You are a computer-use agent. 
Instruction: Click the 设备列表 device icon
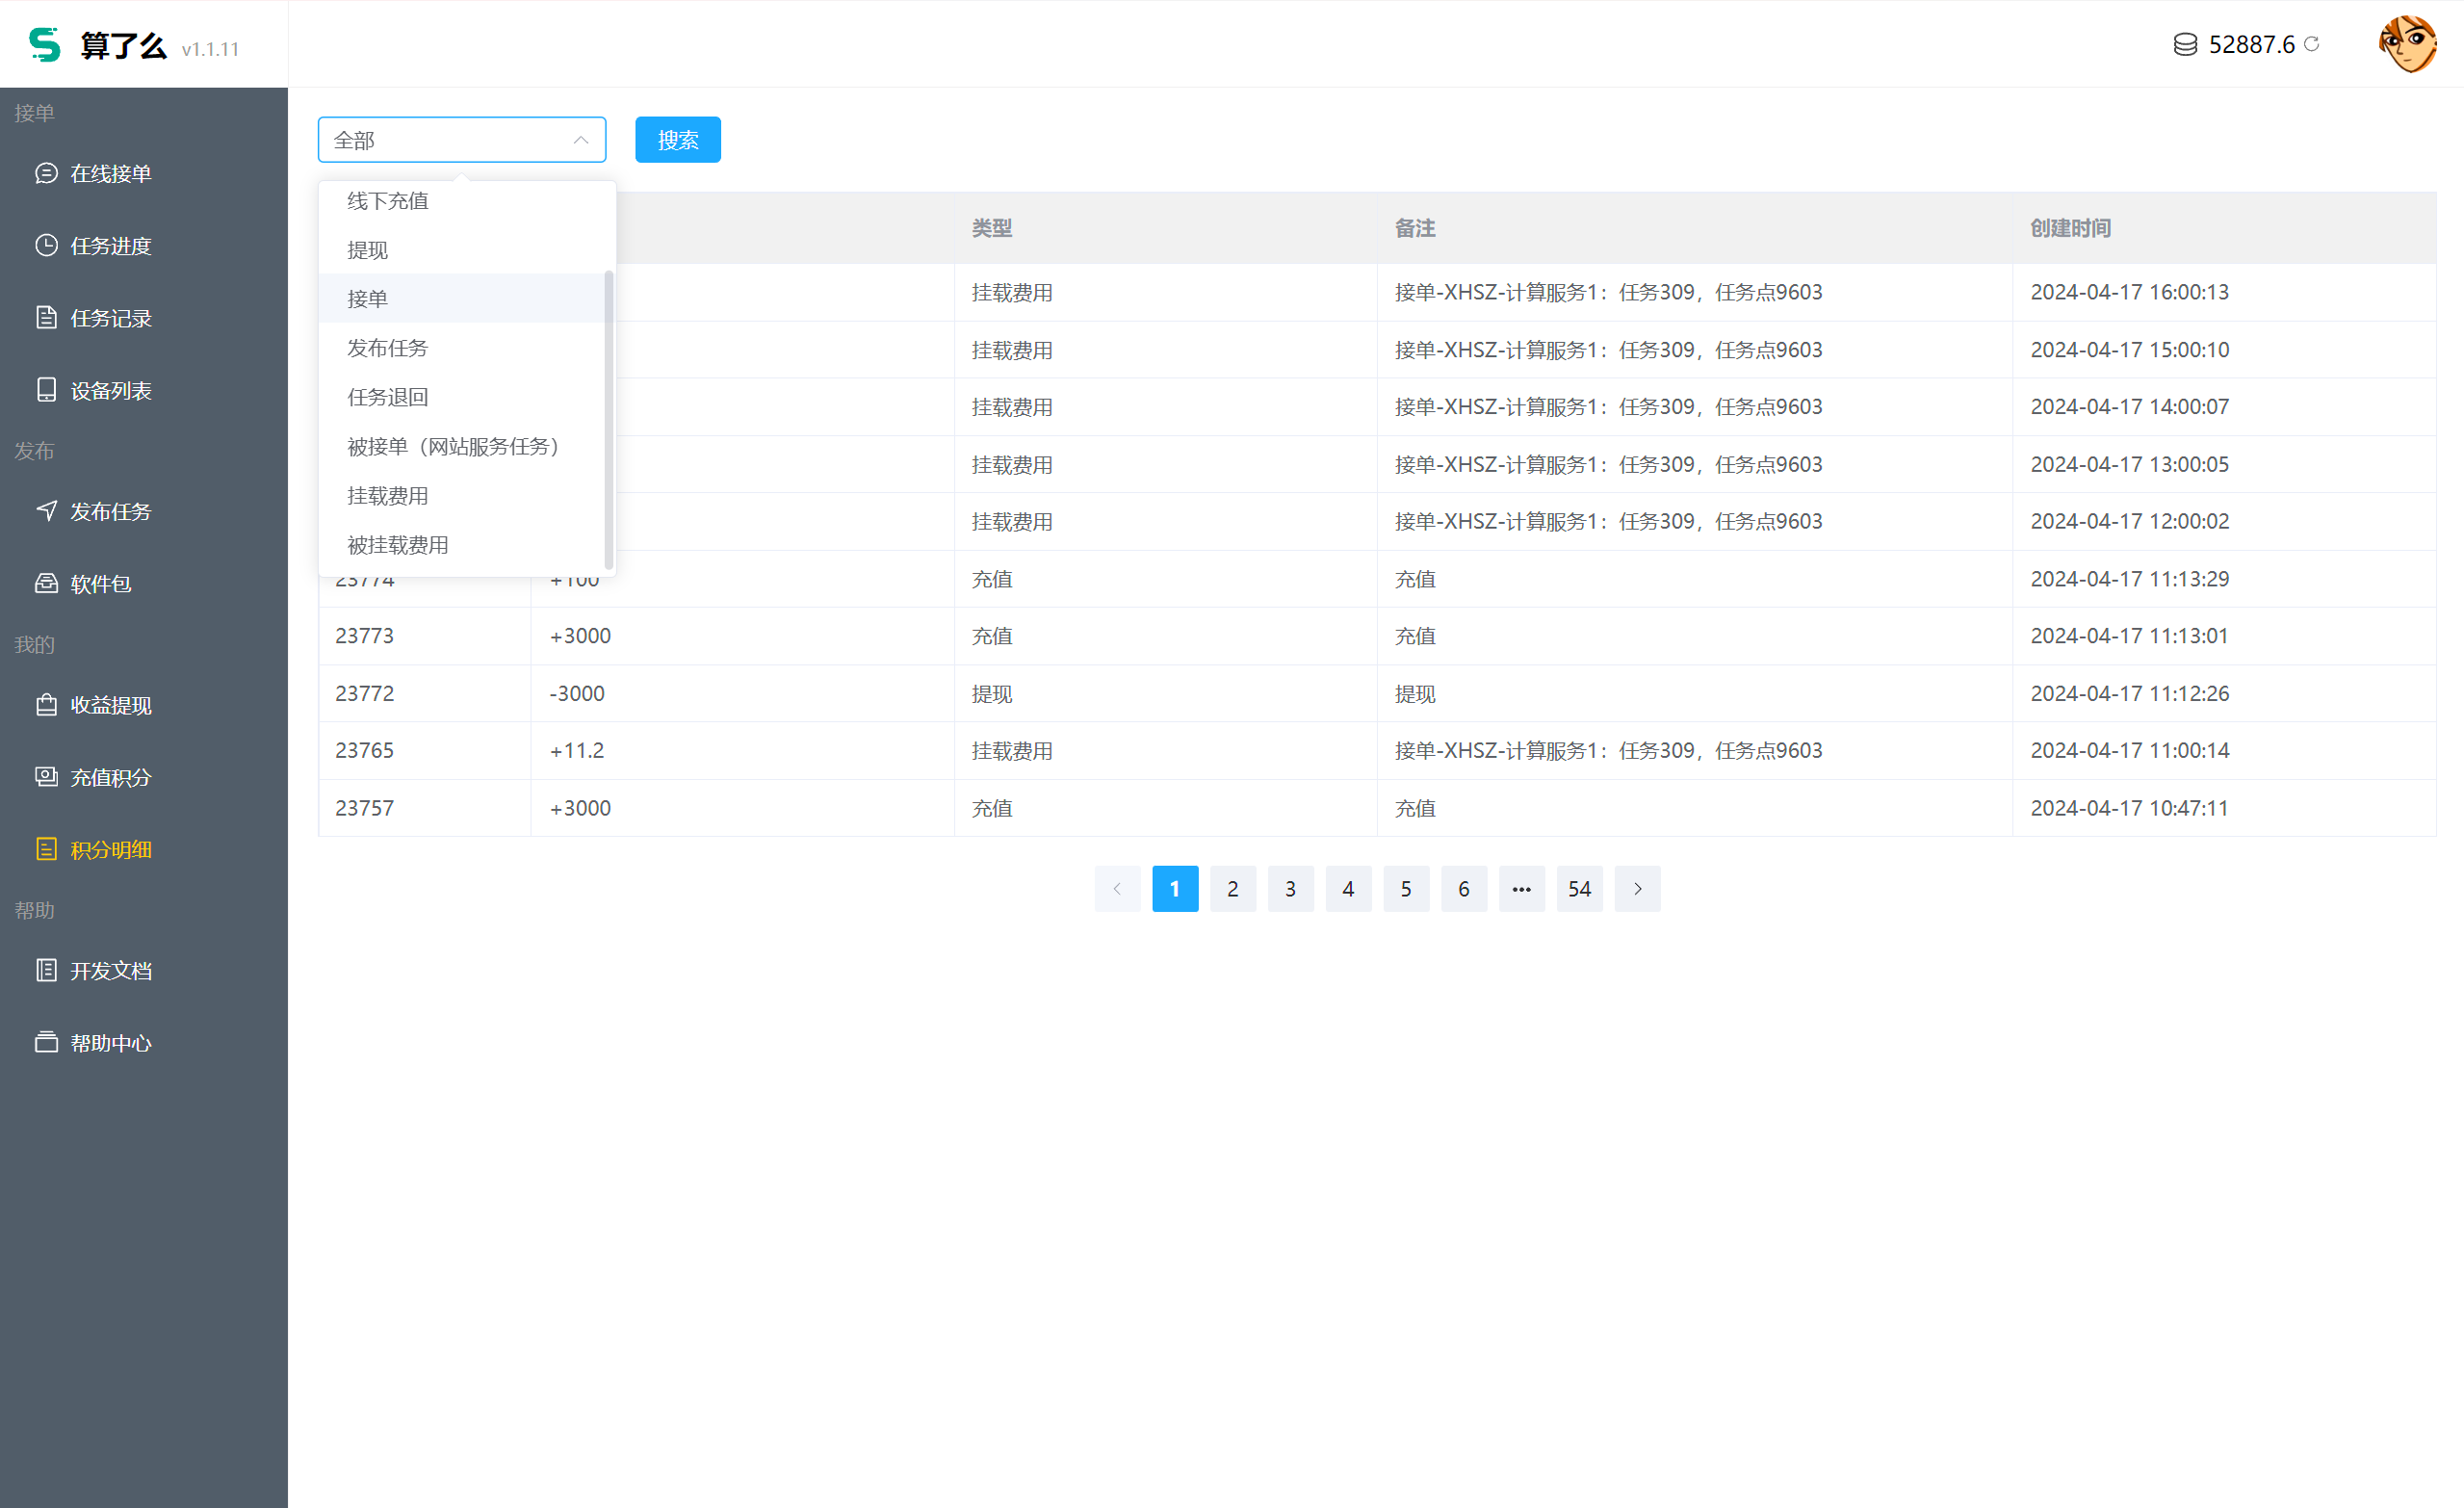tap(46, 390)
